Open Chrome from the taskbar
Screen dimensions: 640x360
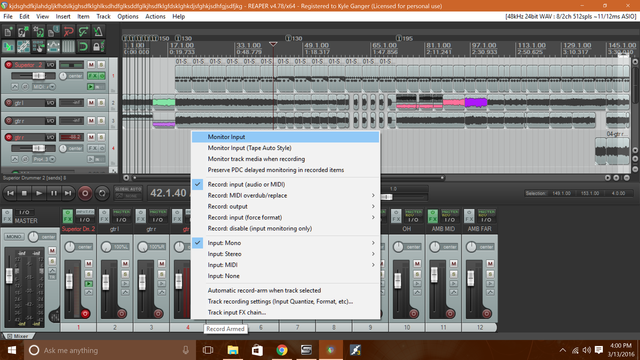point(282,350)
